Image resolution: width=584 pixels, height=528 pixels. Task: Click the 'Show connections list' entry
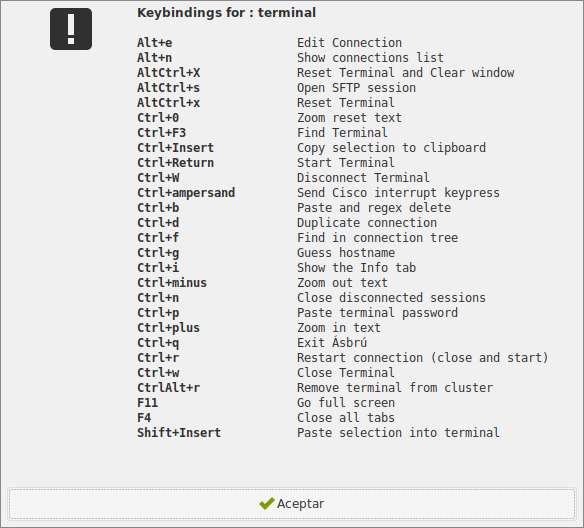point(370,58)
